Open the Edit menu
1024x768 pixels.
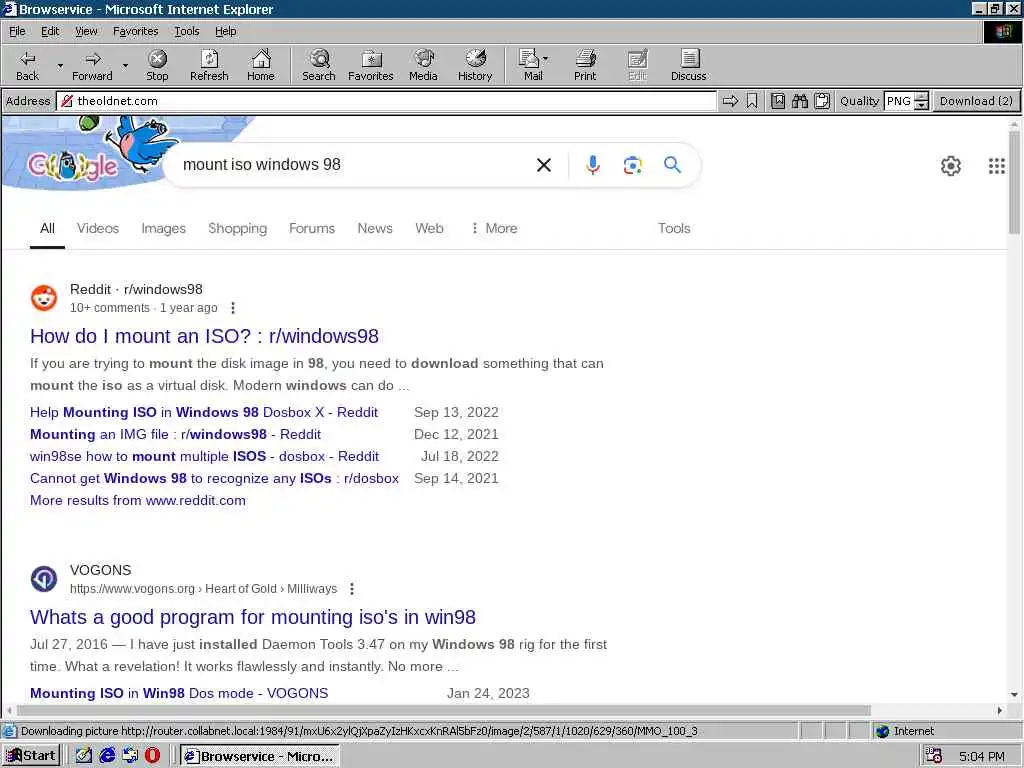click(x=50, y=31)
